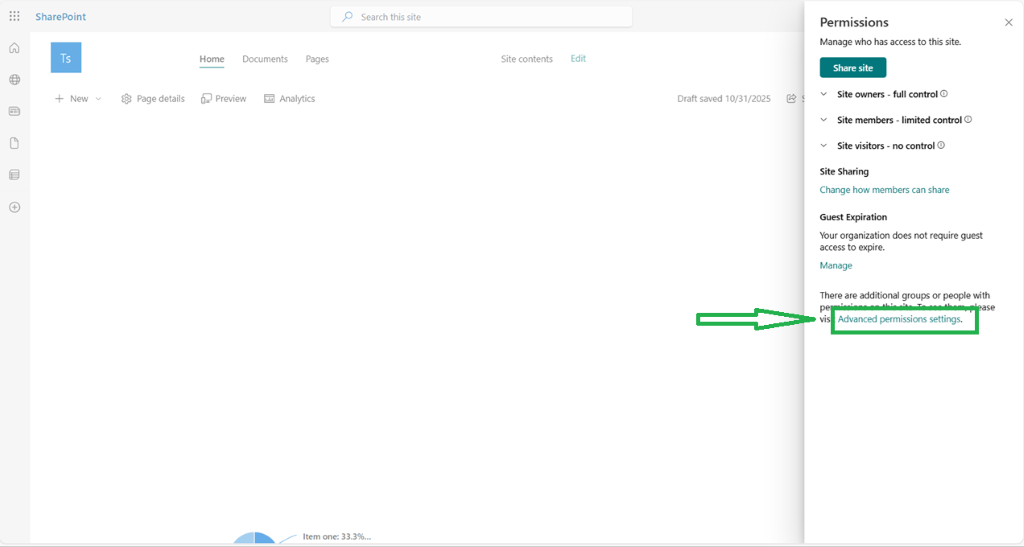This screenshot has width=1024, height=547.
Task: Click the Create plus-circle icon
Action: coord(14,208)
